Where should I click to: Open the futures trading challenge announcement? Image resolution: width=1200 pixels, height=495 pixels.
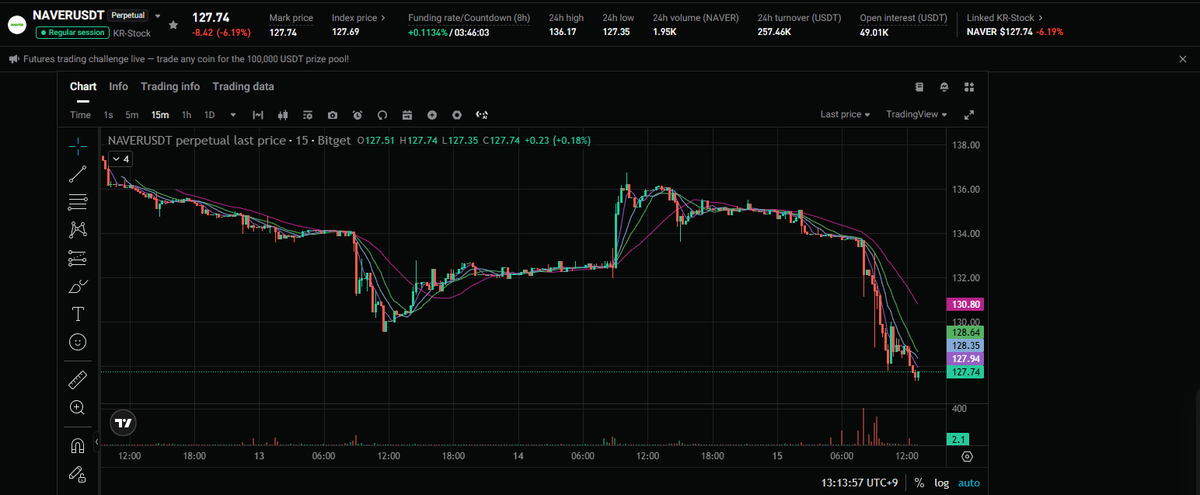click(186, 59)
